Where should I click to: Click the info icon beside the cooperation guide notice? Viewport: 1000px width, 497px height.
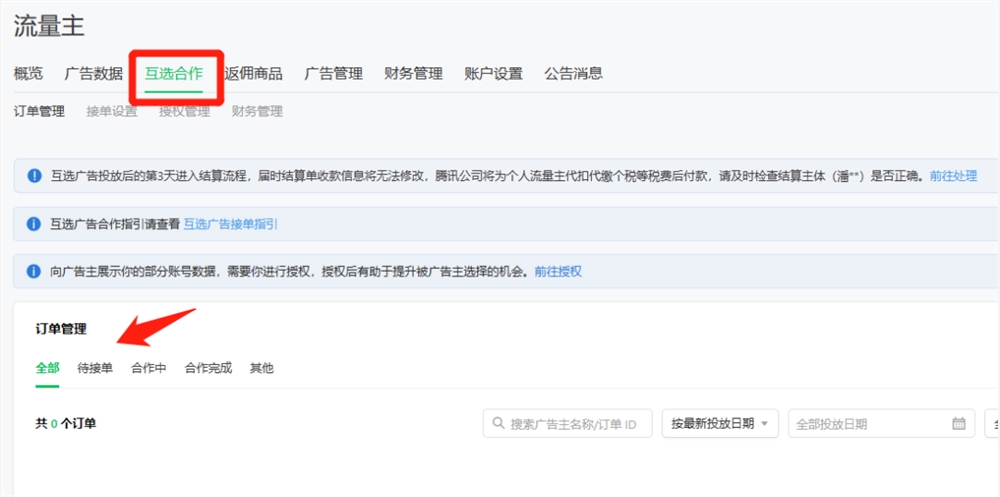click(34, 224)
